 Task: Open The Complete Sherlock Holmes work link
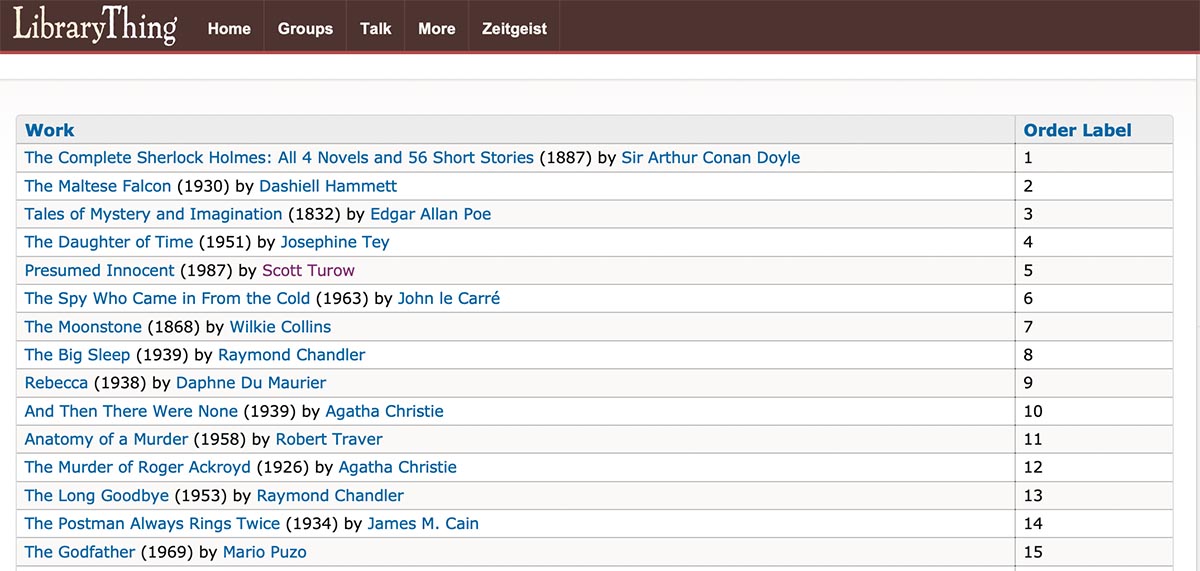(279, 158)
